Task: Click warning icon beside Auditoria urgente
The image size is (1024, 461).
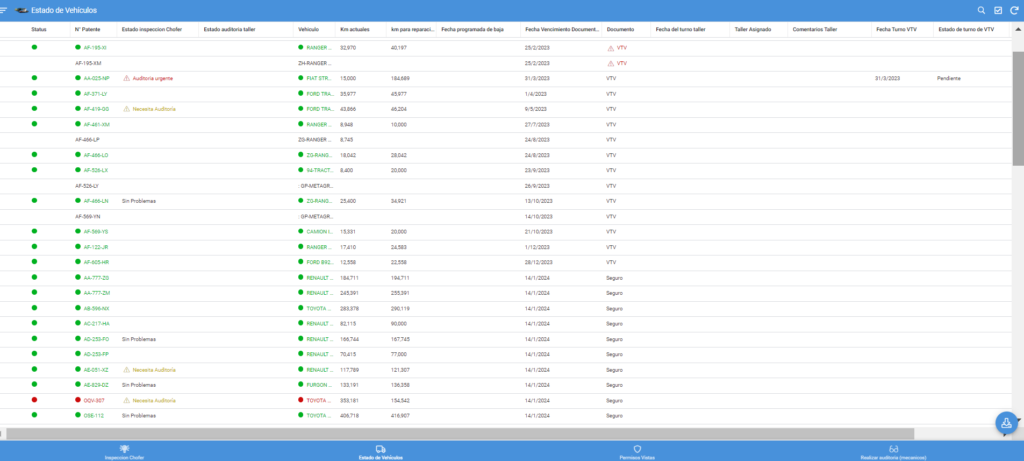Action: coord(126,78)
